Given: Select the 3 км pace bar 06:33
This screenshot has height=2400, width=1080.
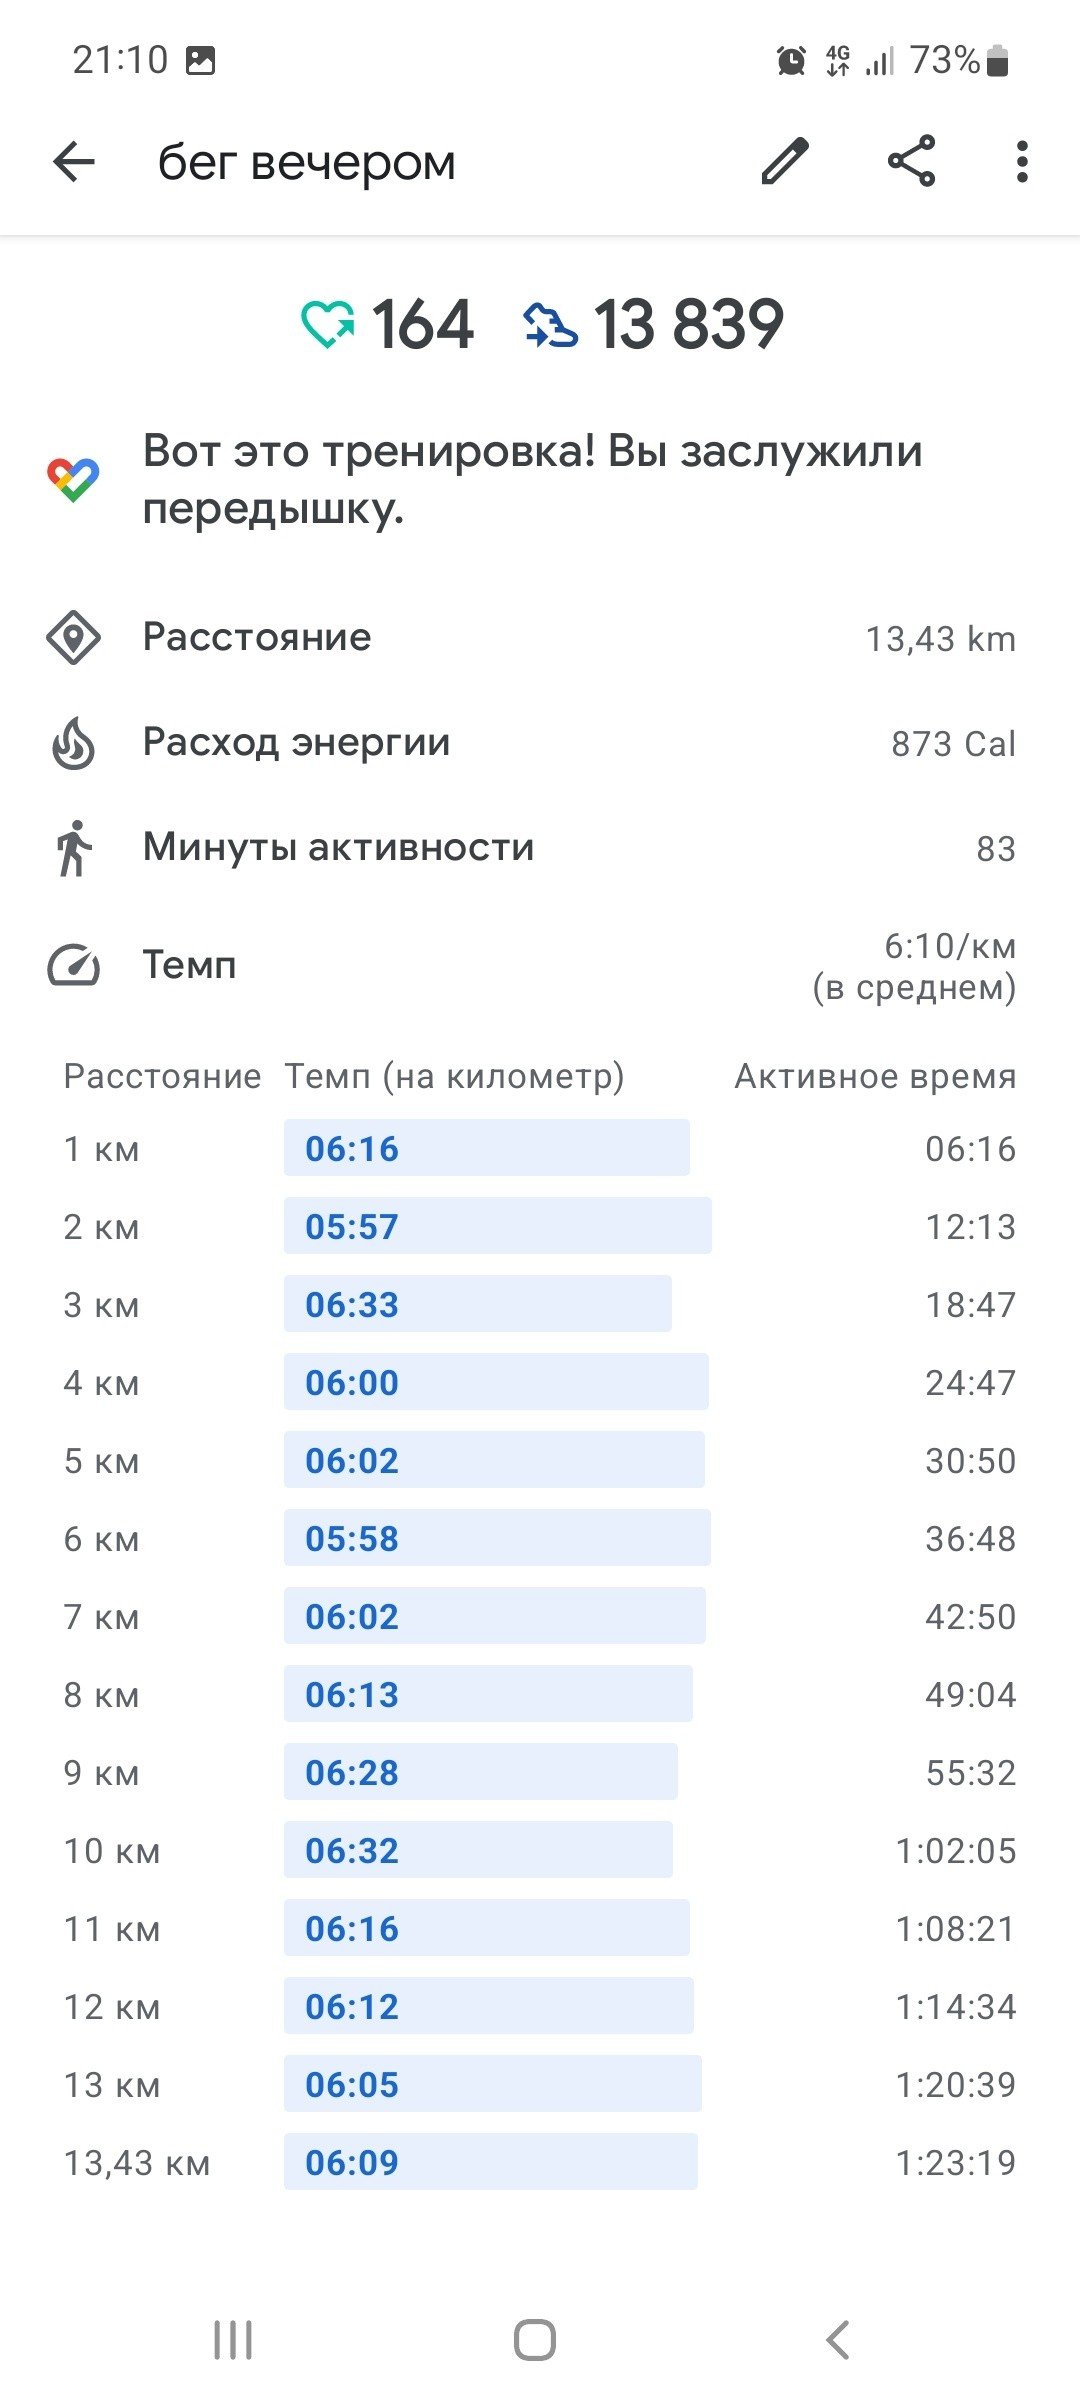Looking at the screenshot, I should point(477,1304).
